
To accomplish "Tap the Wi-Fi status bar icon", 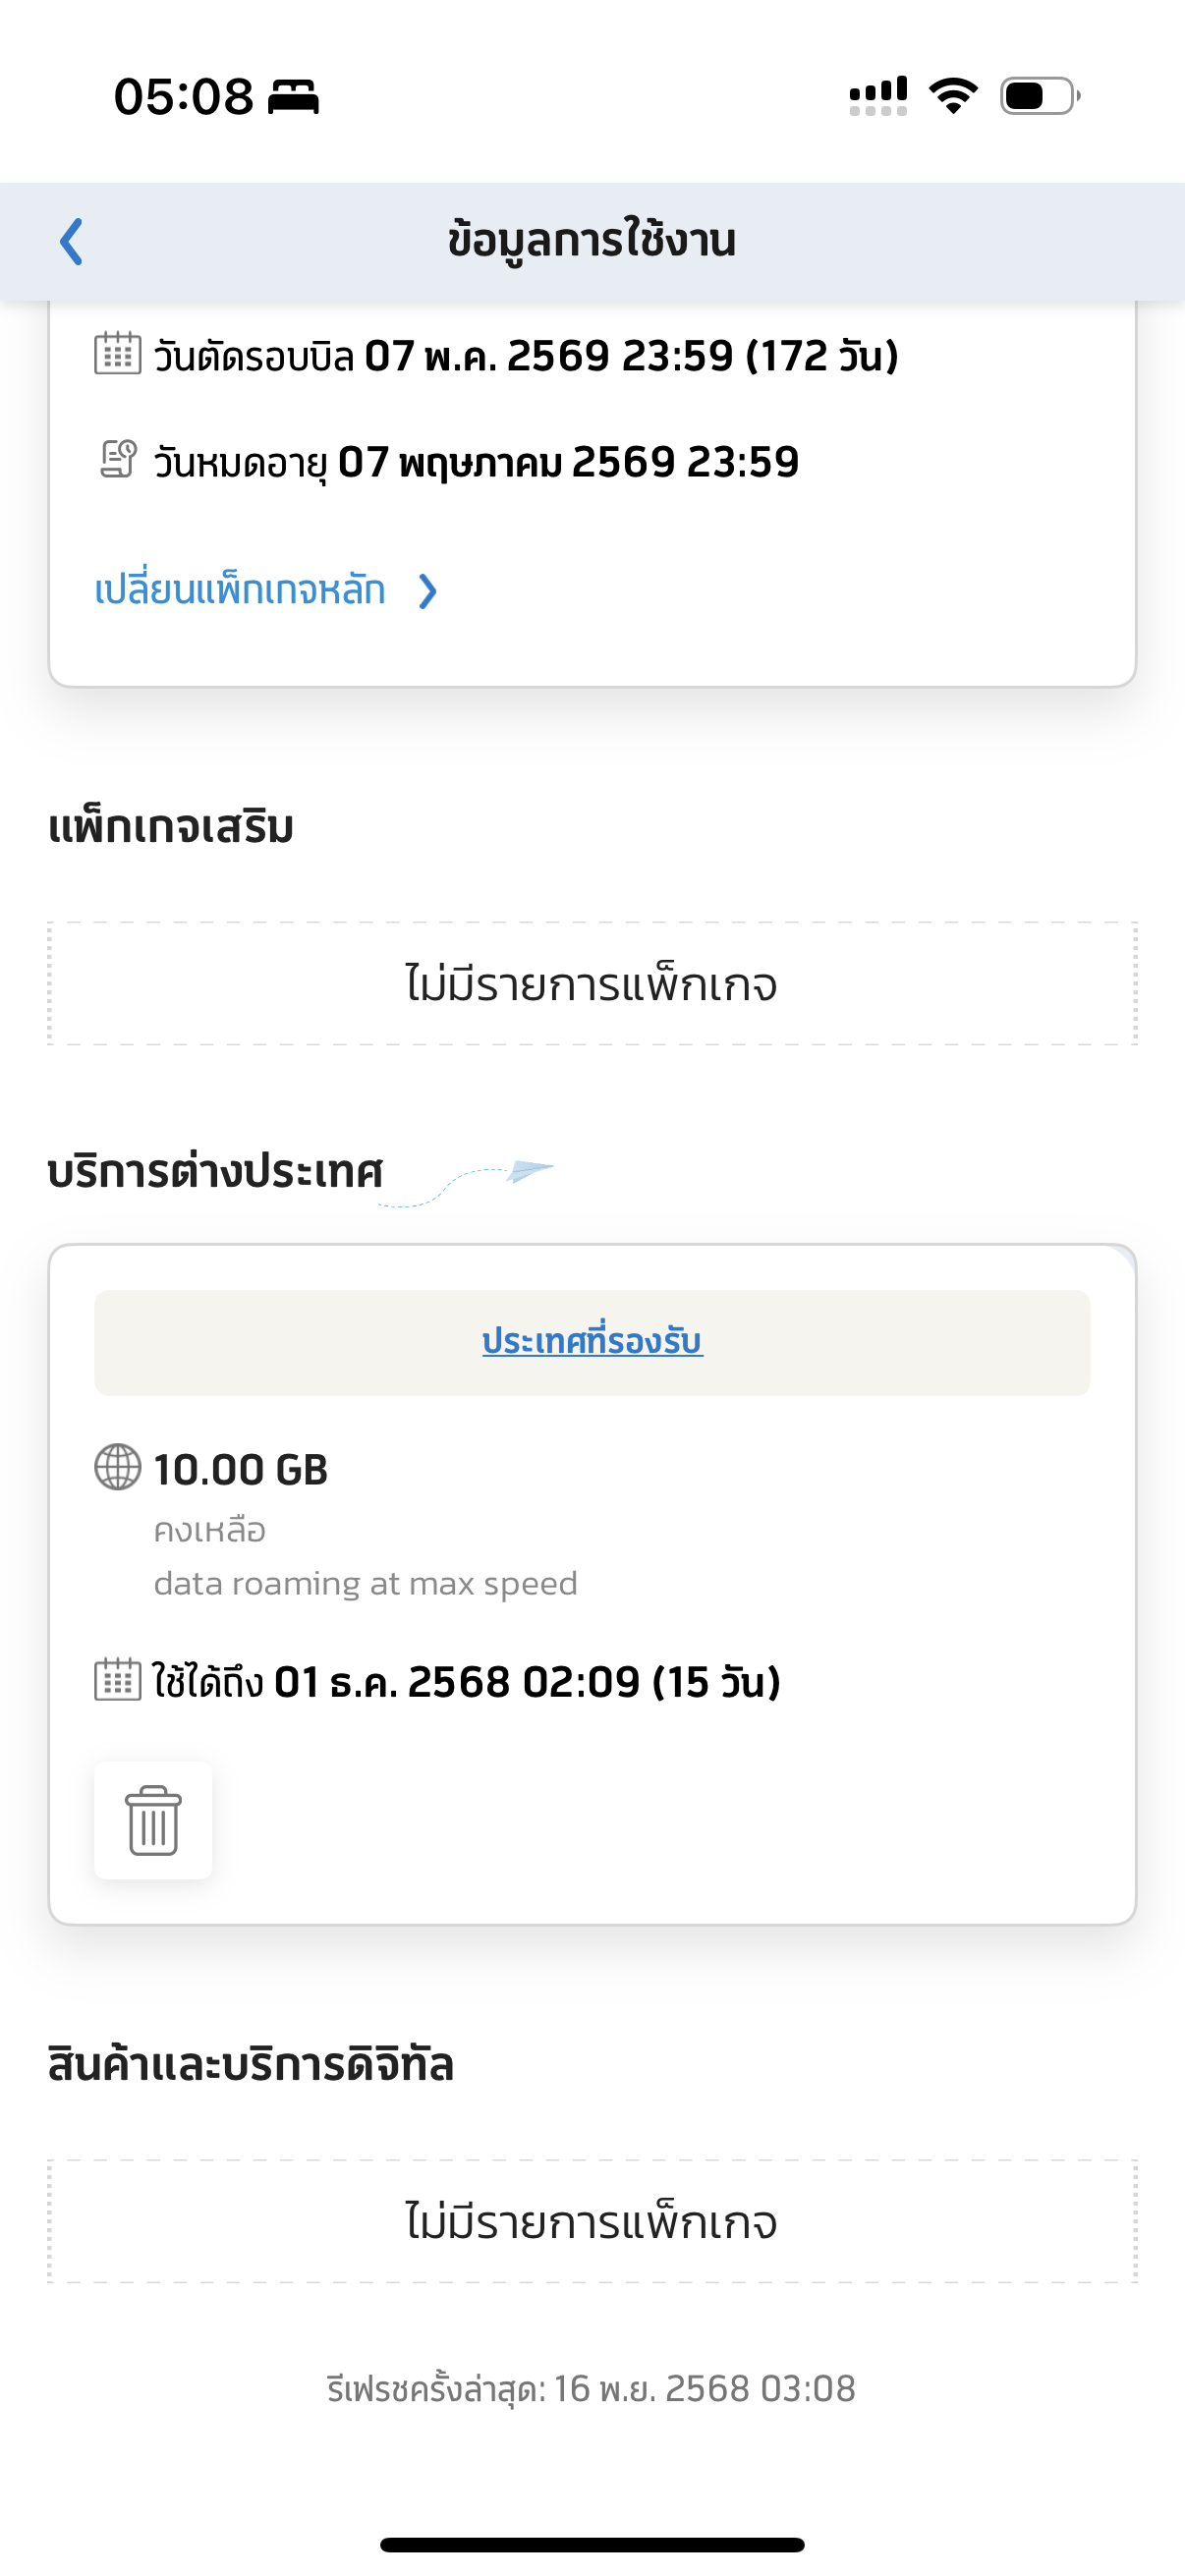I will click(x=953, y=96).
